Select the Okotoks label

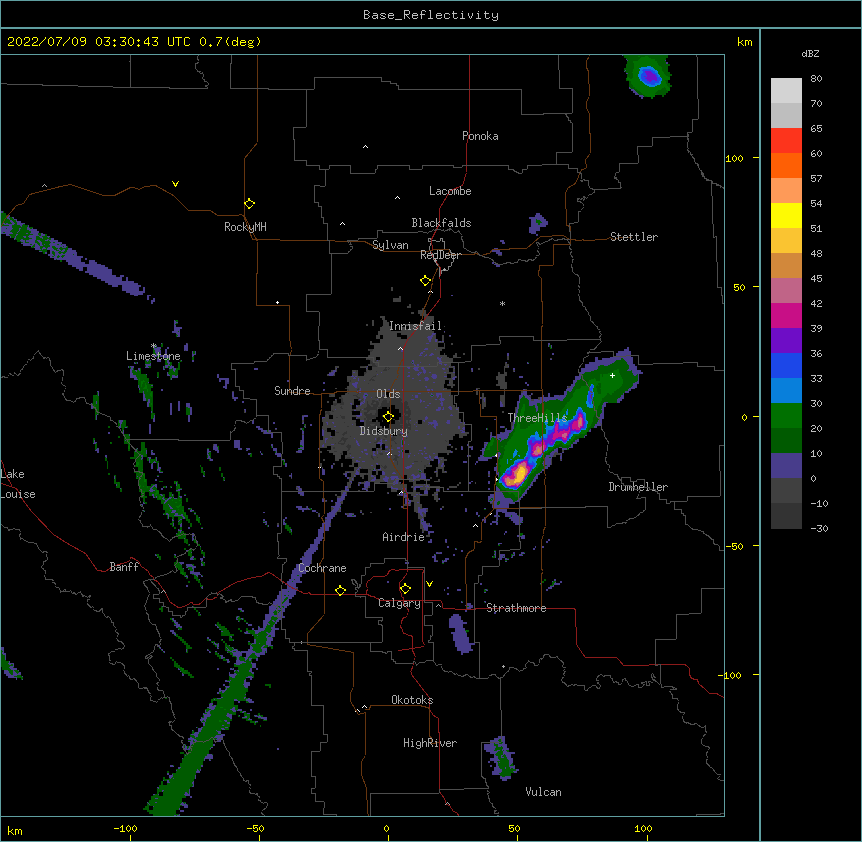point(412,700)
